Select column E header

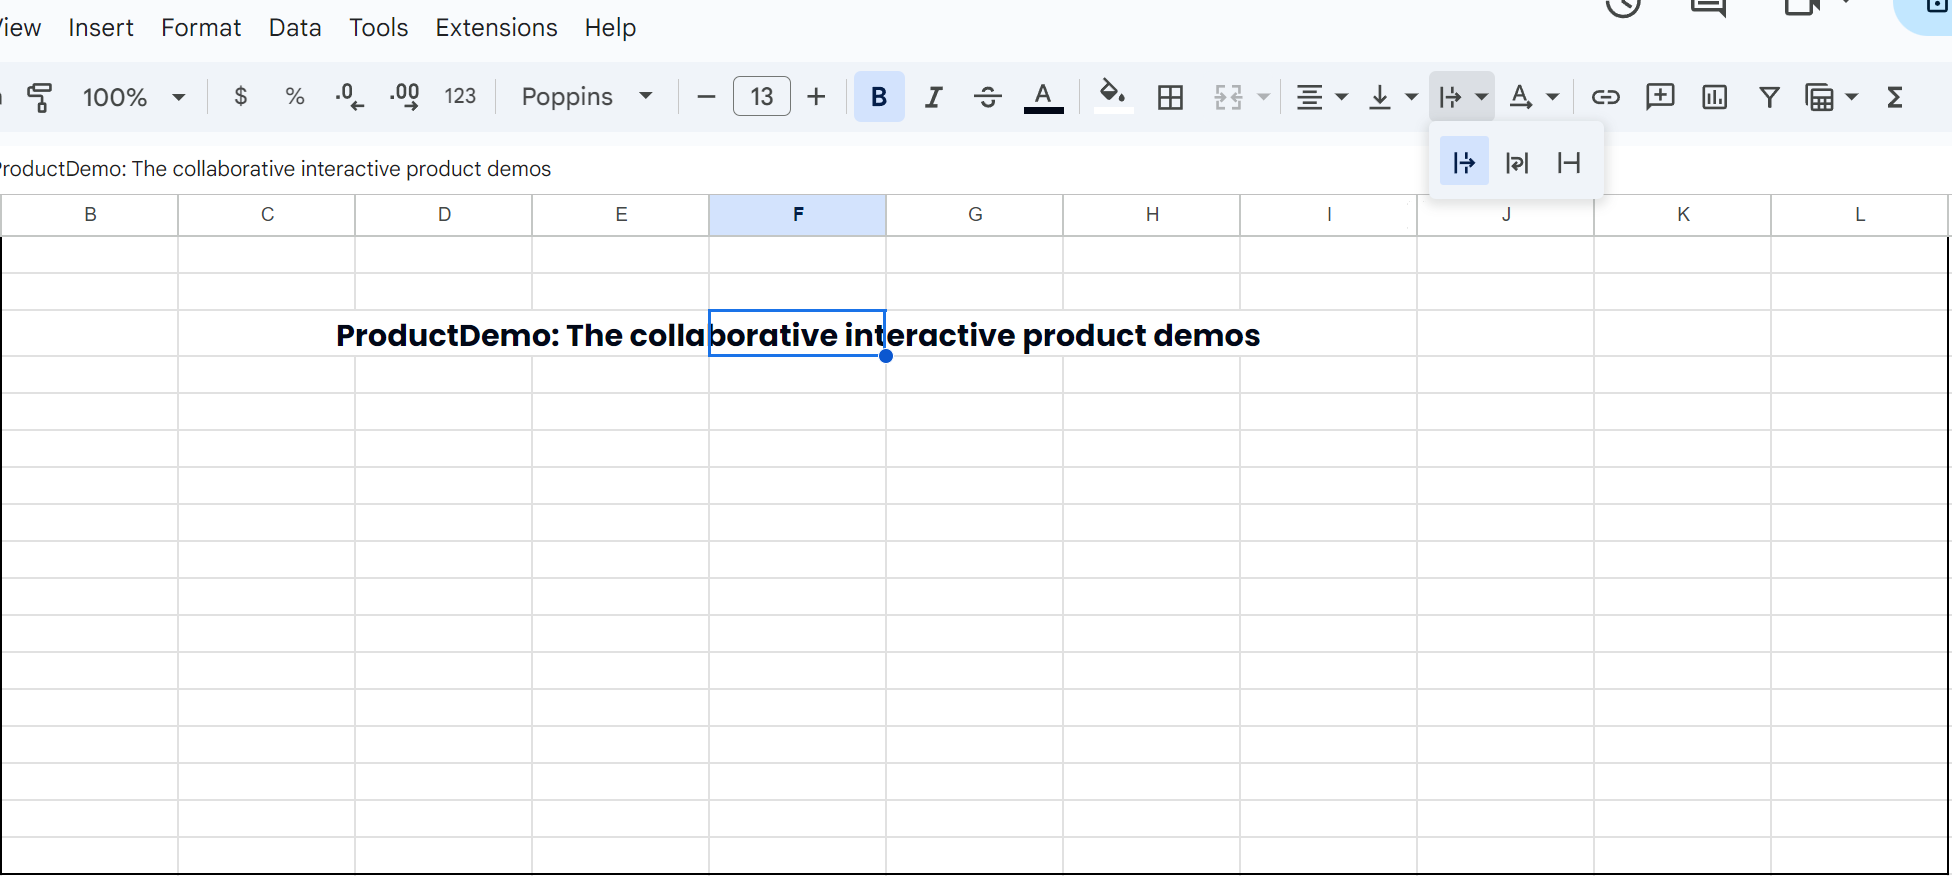pyautogui.click(x=621, y=215)
